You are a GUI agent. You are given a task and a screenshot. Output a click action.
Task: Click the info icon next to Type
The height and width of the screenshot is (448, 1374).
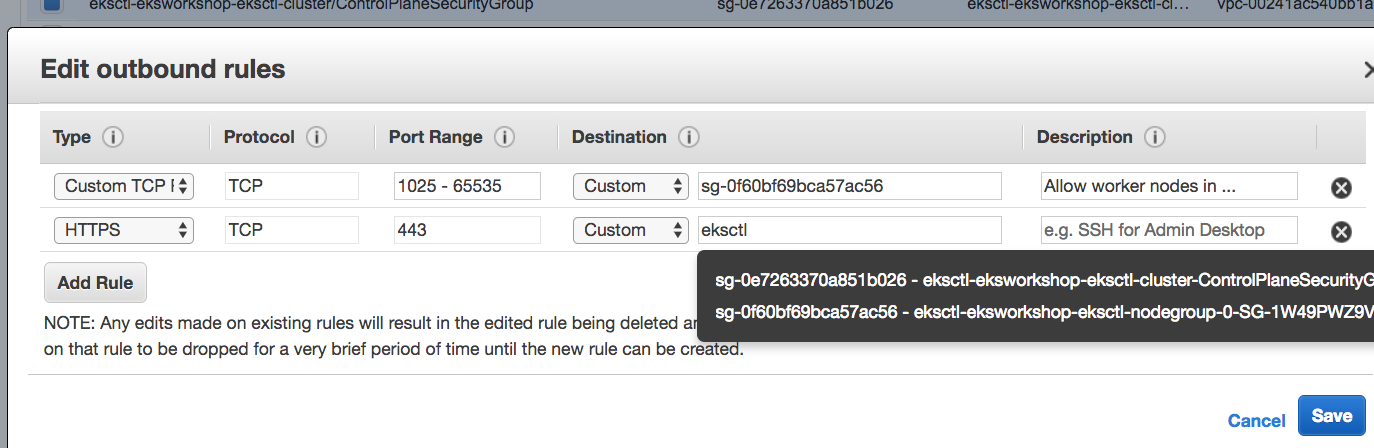click(x=112, y=137)
